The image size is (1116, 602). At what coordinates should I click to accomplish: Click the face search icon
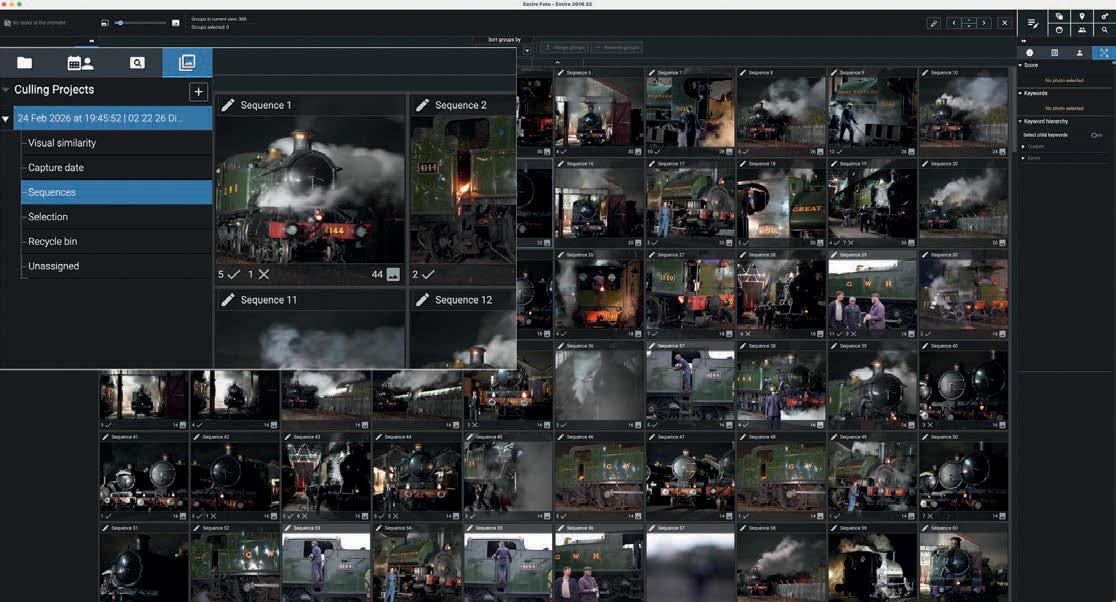coord(1059,30)
